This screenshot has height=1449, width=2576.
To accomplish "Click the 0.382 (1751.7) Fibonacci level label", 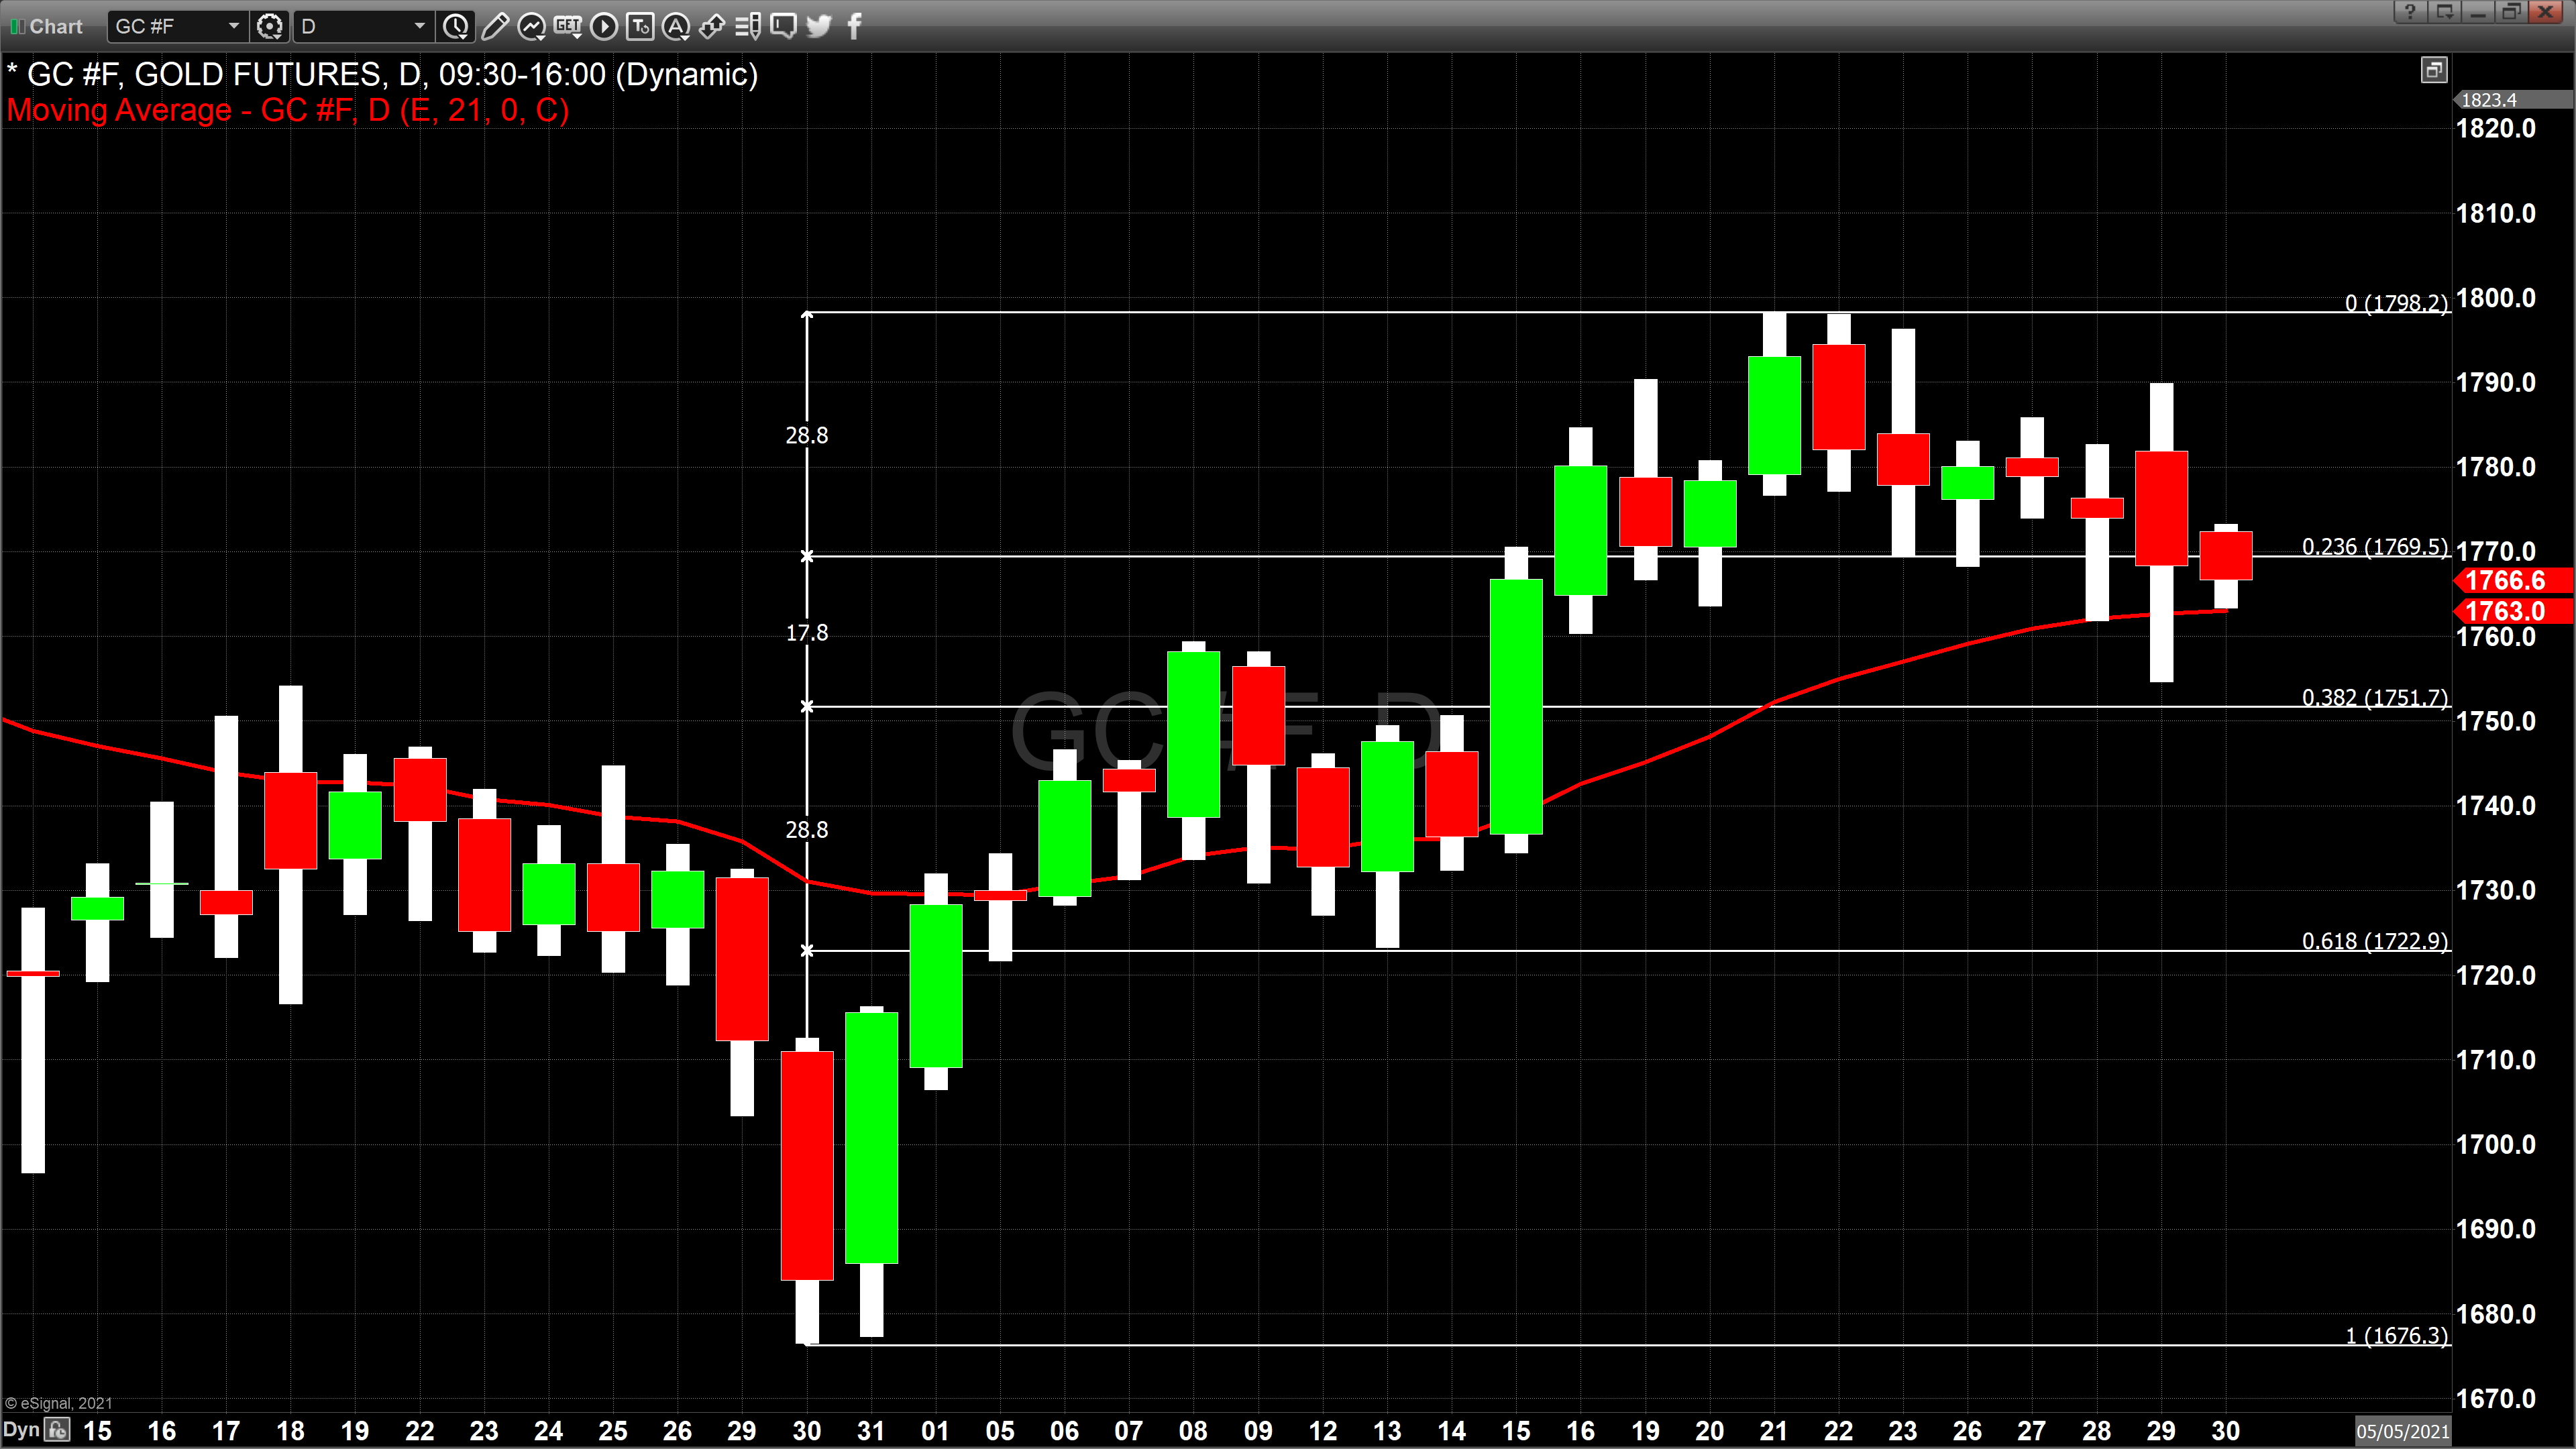I will coord(2374,697).
